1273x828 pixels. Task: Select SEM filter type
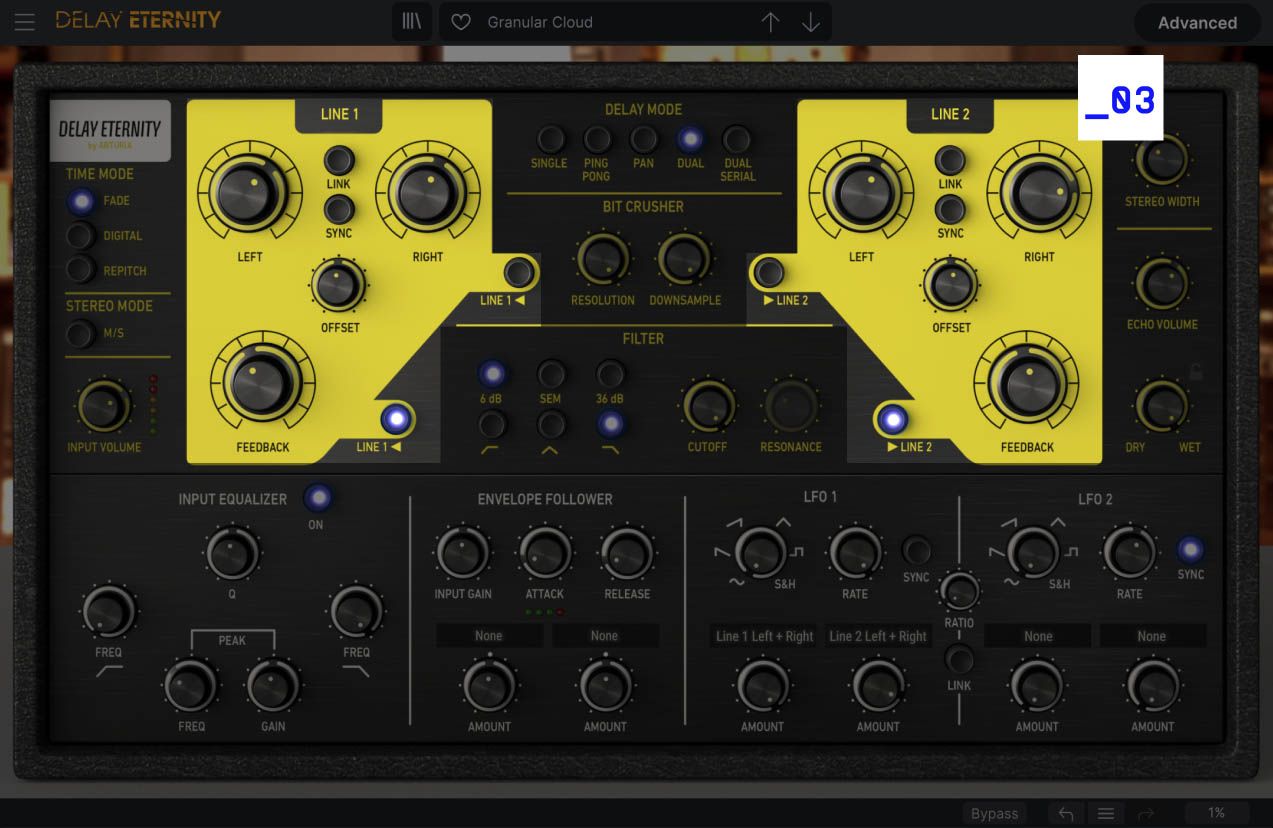click(x=550, y=374)
